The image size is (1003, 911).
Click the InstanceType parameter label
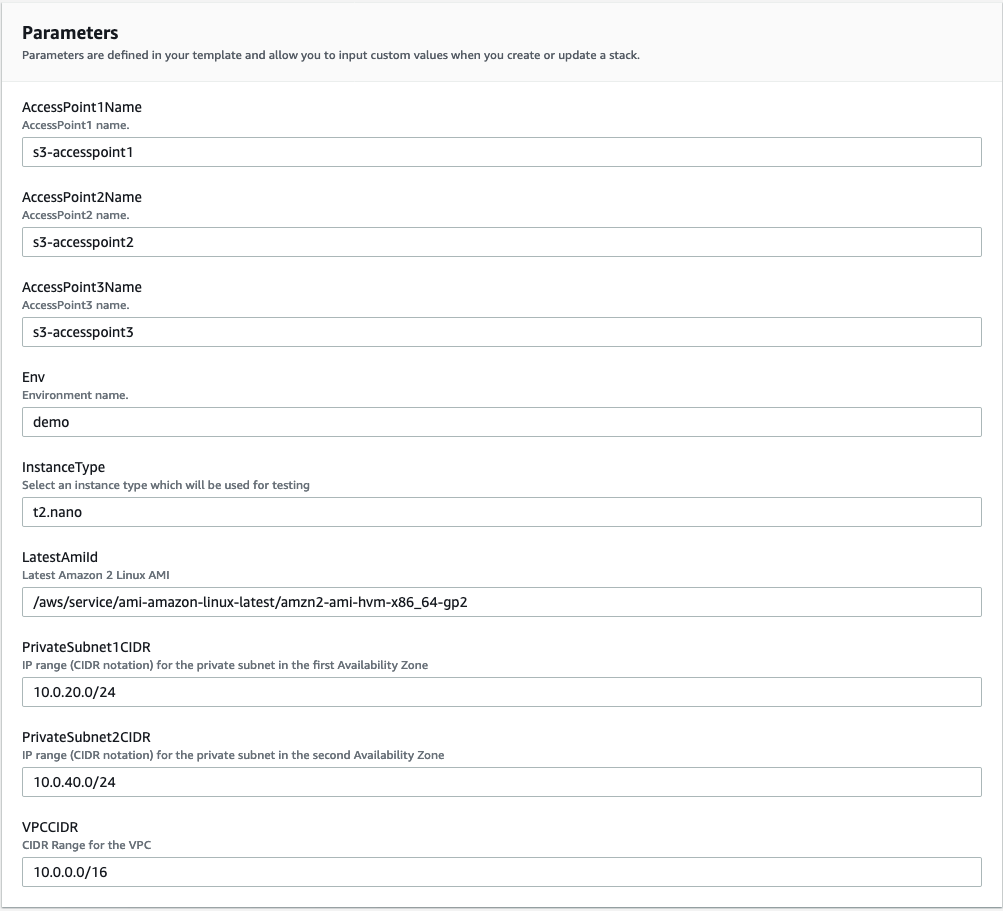[x=63, y=467]
